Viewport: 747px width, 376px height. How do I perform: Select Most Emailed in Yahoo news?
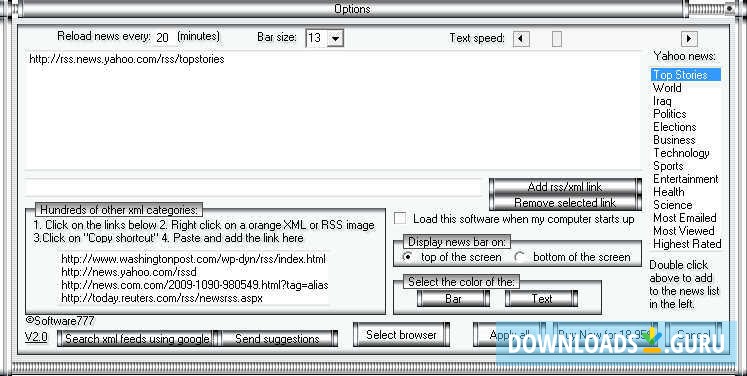coord(685,218)
